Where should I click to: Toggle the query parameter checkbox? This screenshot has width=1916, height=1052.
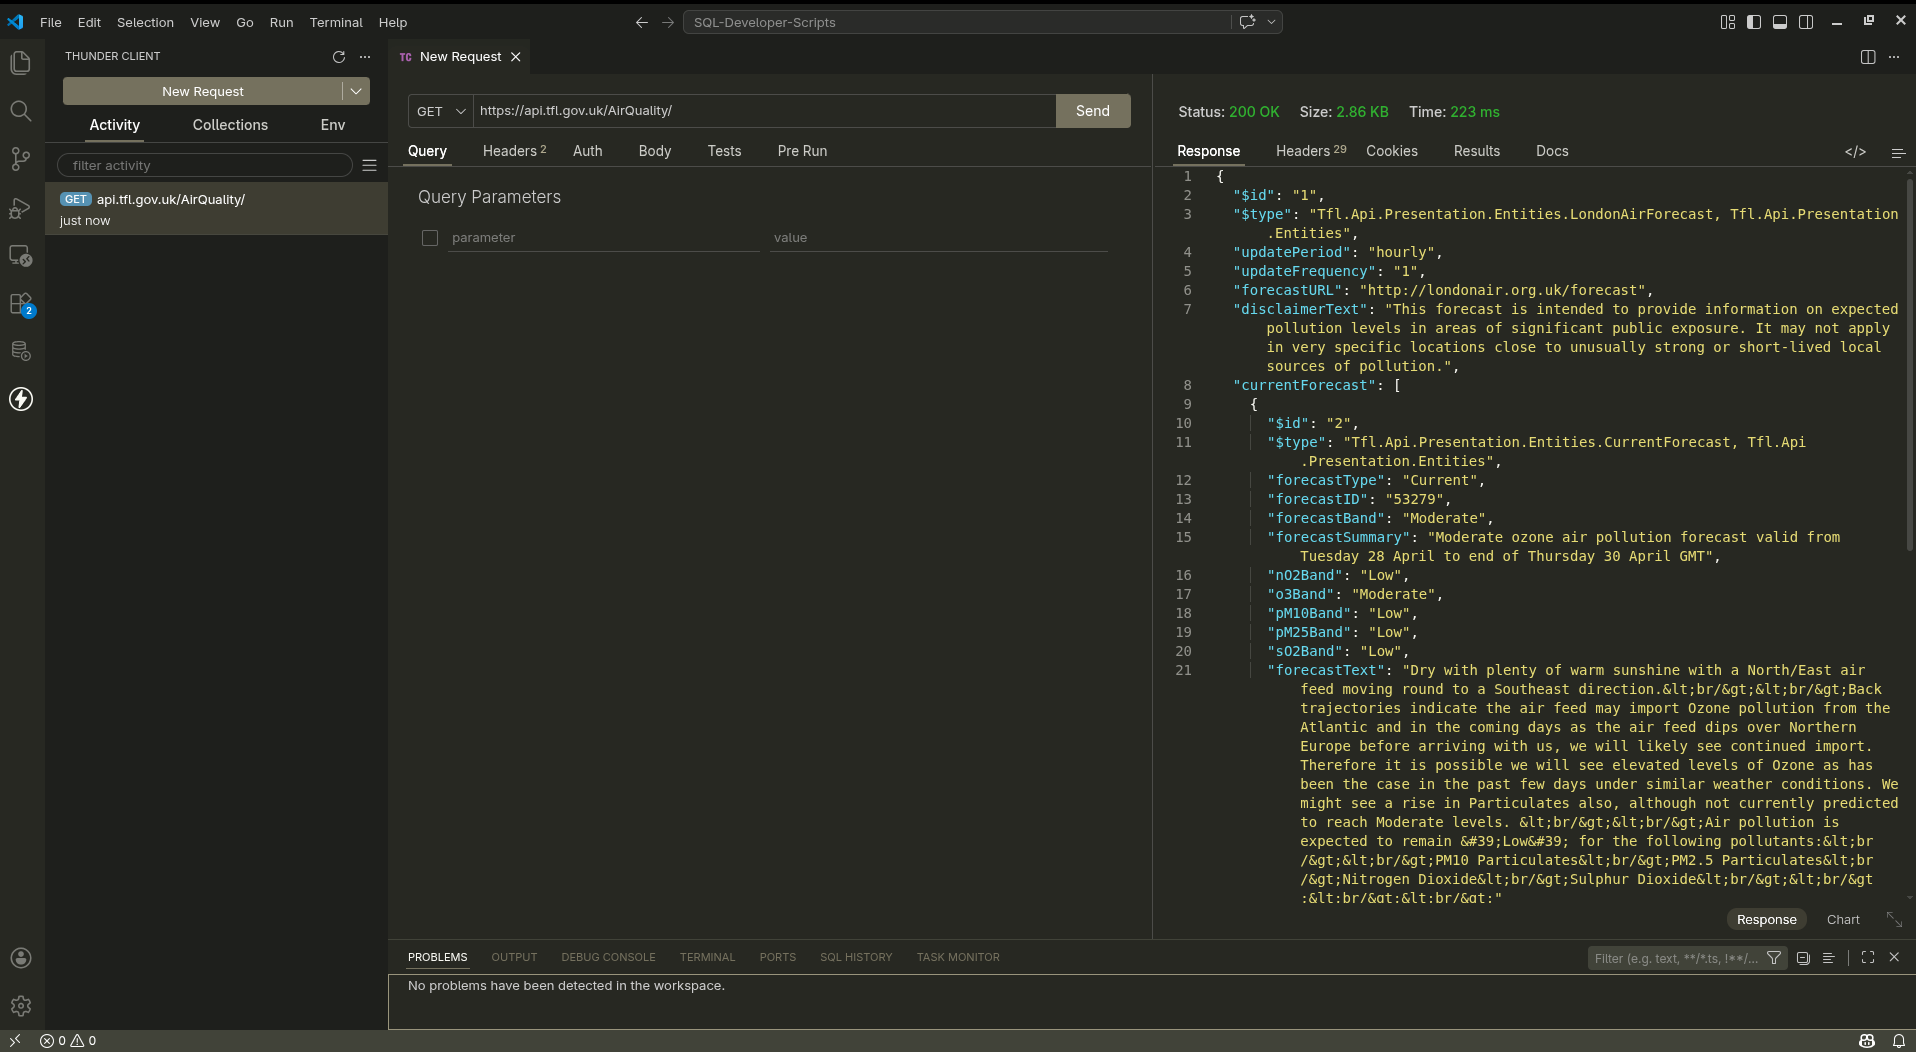430,238
